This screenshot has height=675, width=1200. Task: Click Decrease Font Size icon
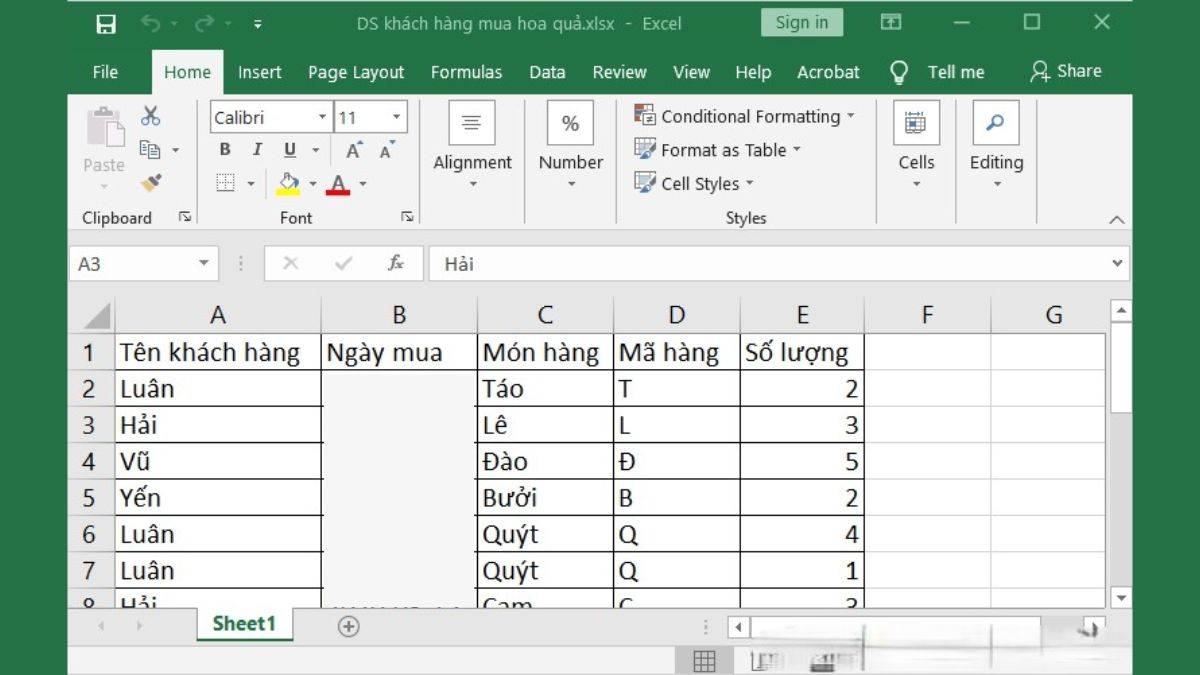tap(387, 150)
